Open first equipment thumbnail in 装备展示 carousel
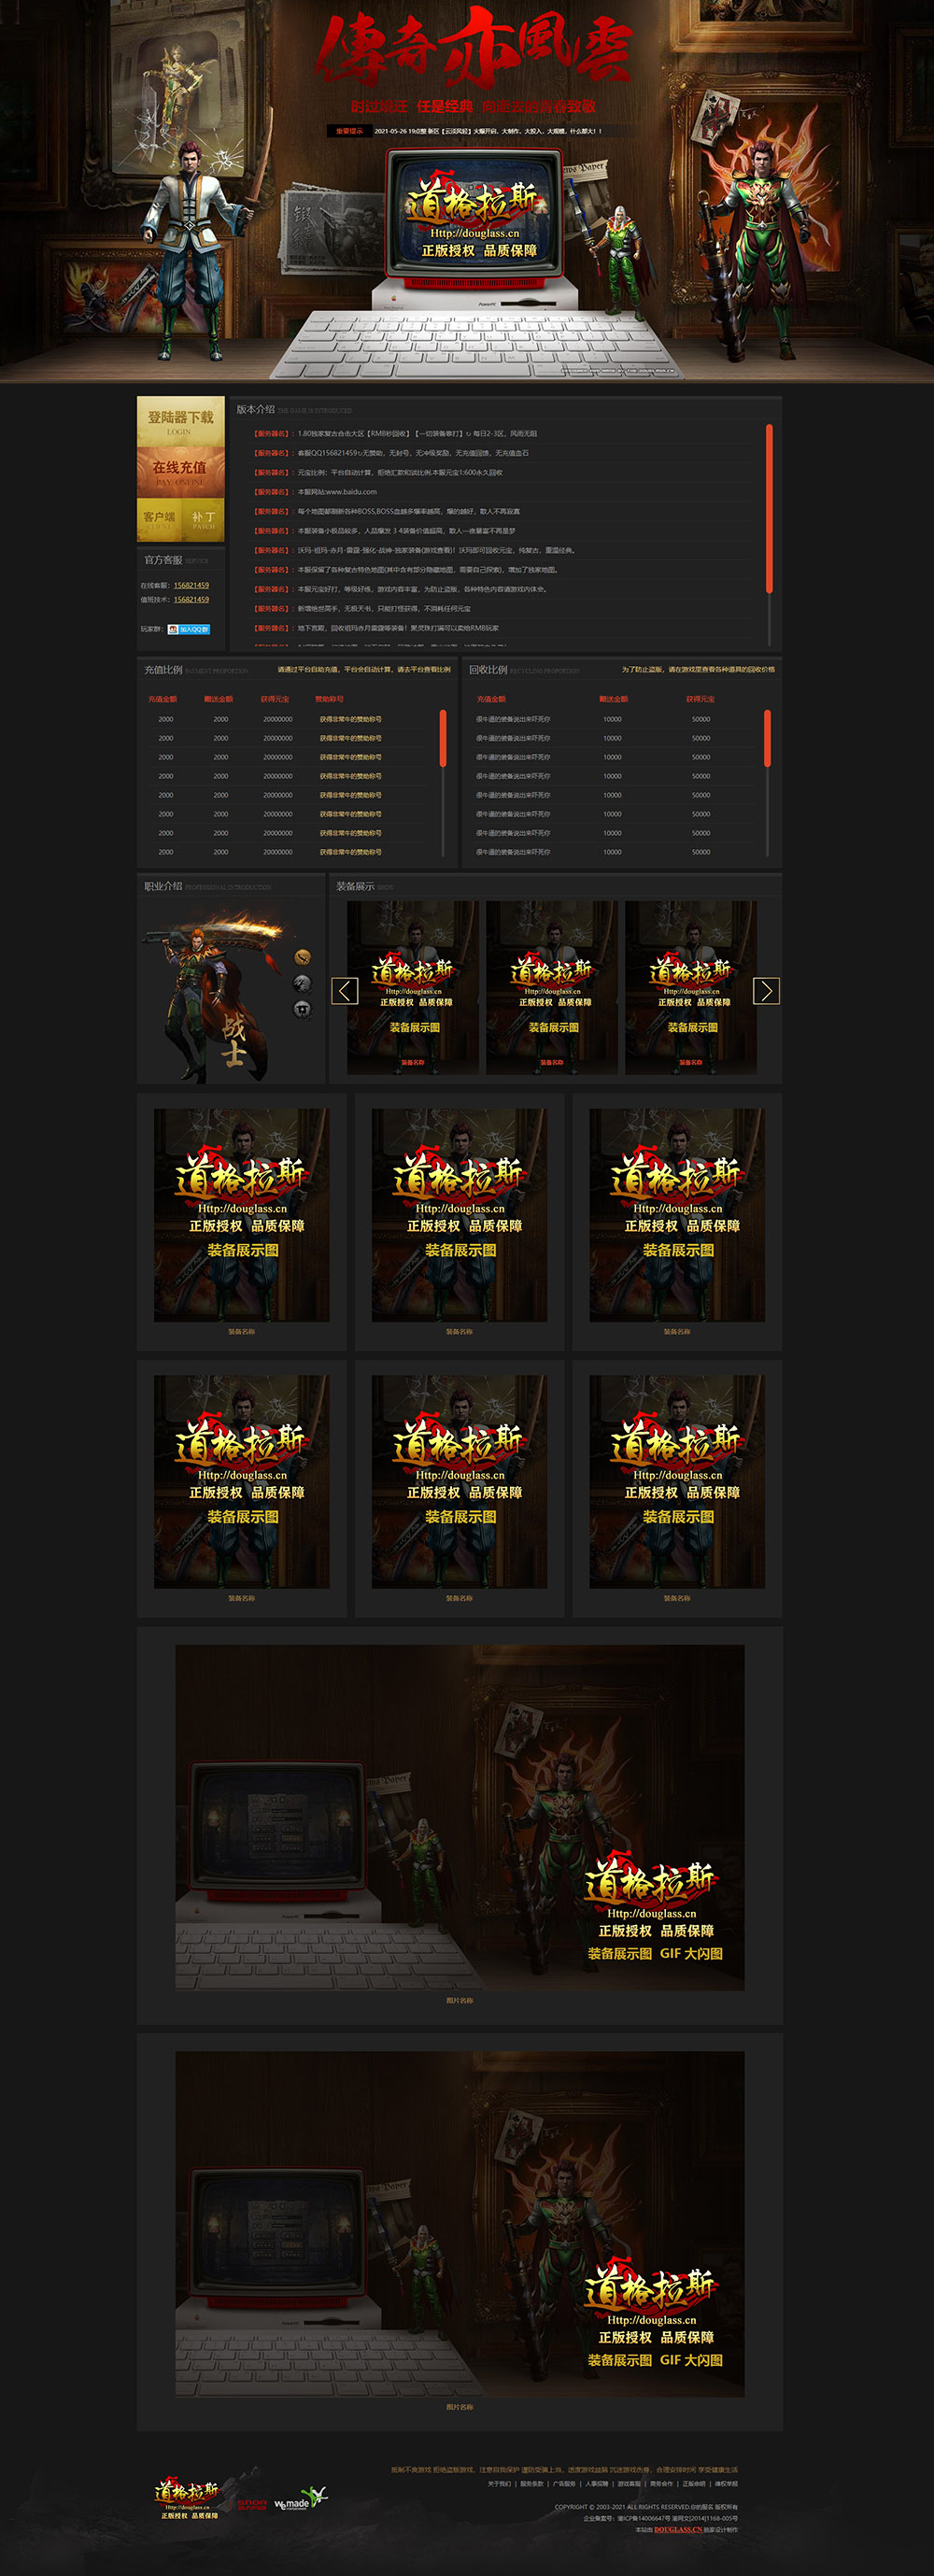934x2576 pixels. 413,987
